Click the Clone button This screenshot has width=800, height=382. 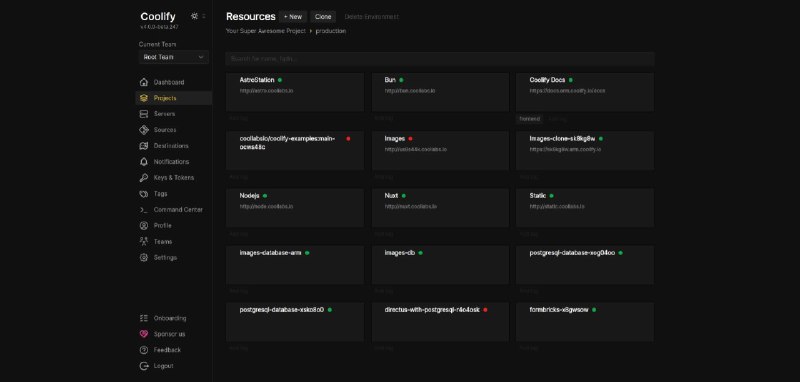[323, 17]
